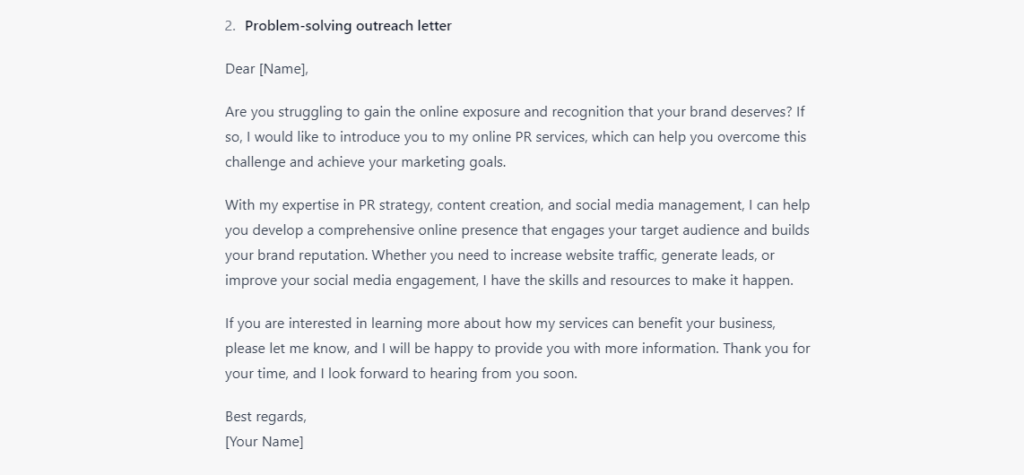This screenshot has height=475, width=1024.
Task: Click the phrase 'please let me know'
Action: (x=287, y=348)
